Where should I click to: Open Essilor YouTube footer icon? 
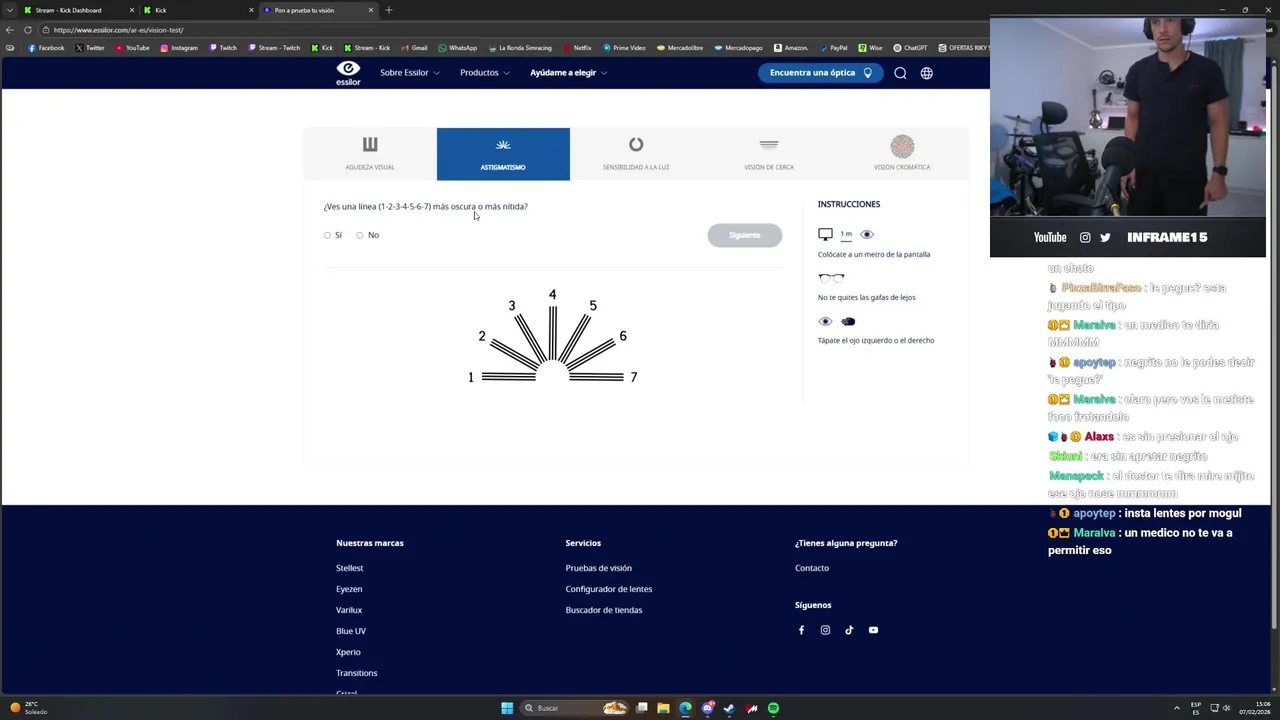[873, 630]
